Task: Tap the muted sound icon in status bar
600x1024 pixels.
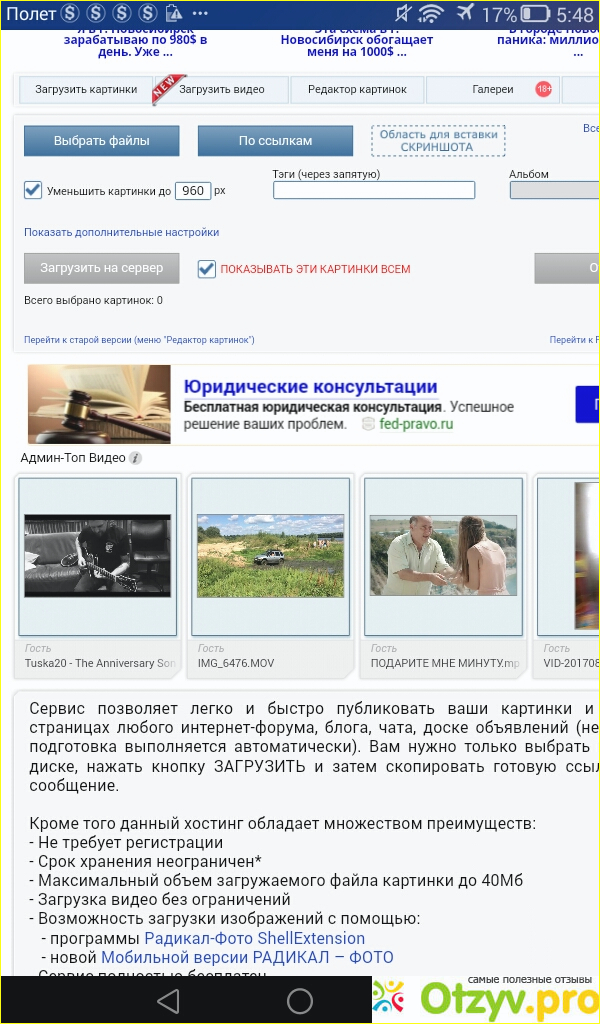Action: 402,15
